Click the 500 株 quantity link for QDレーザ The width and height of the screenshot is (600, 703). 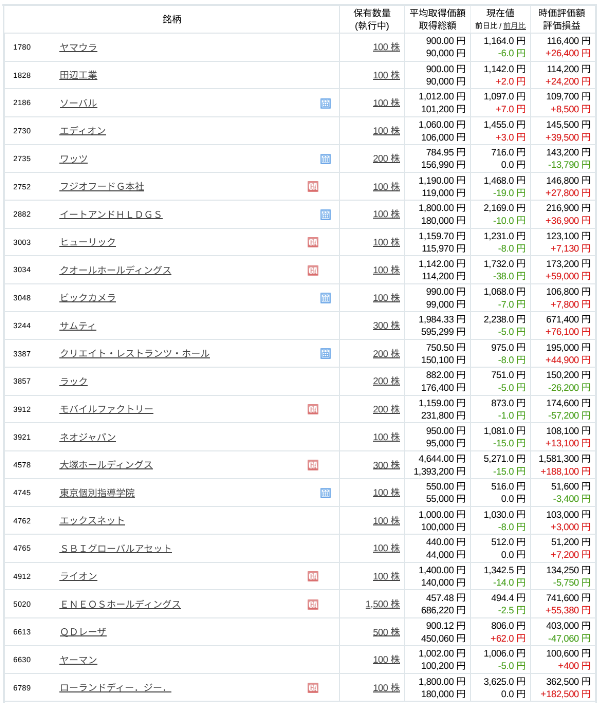(x=386, y=632)
